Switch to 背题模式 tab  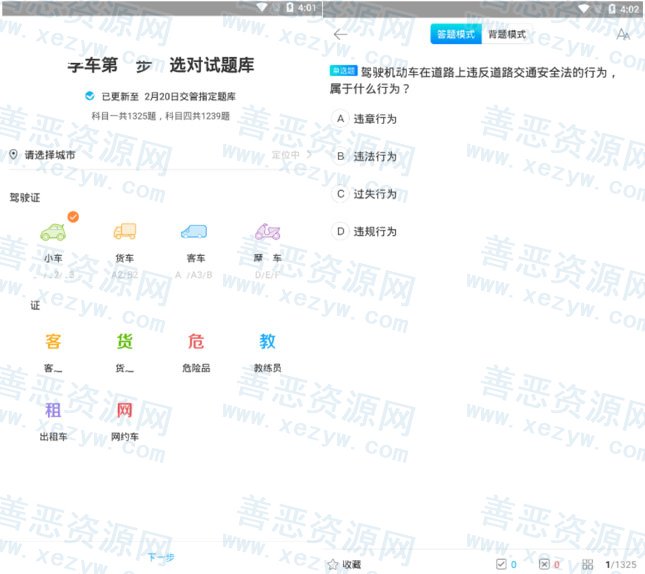coord(507,35)
